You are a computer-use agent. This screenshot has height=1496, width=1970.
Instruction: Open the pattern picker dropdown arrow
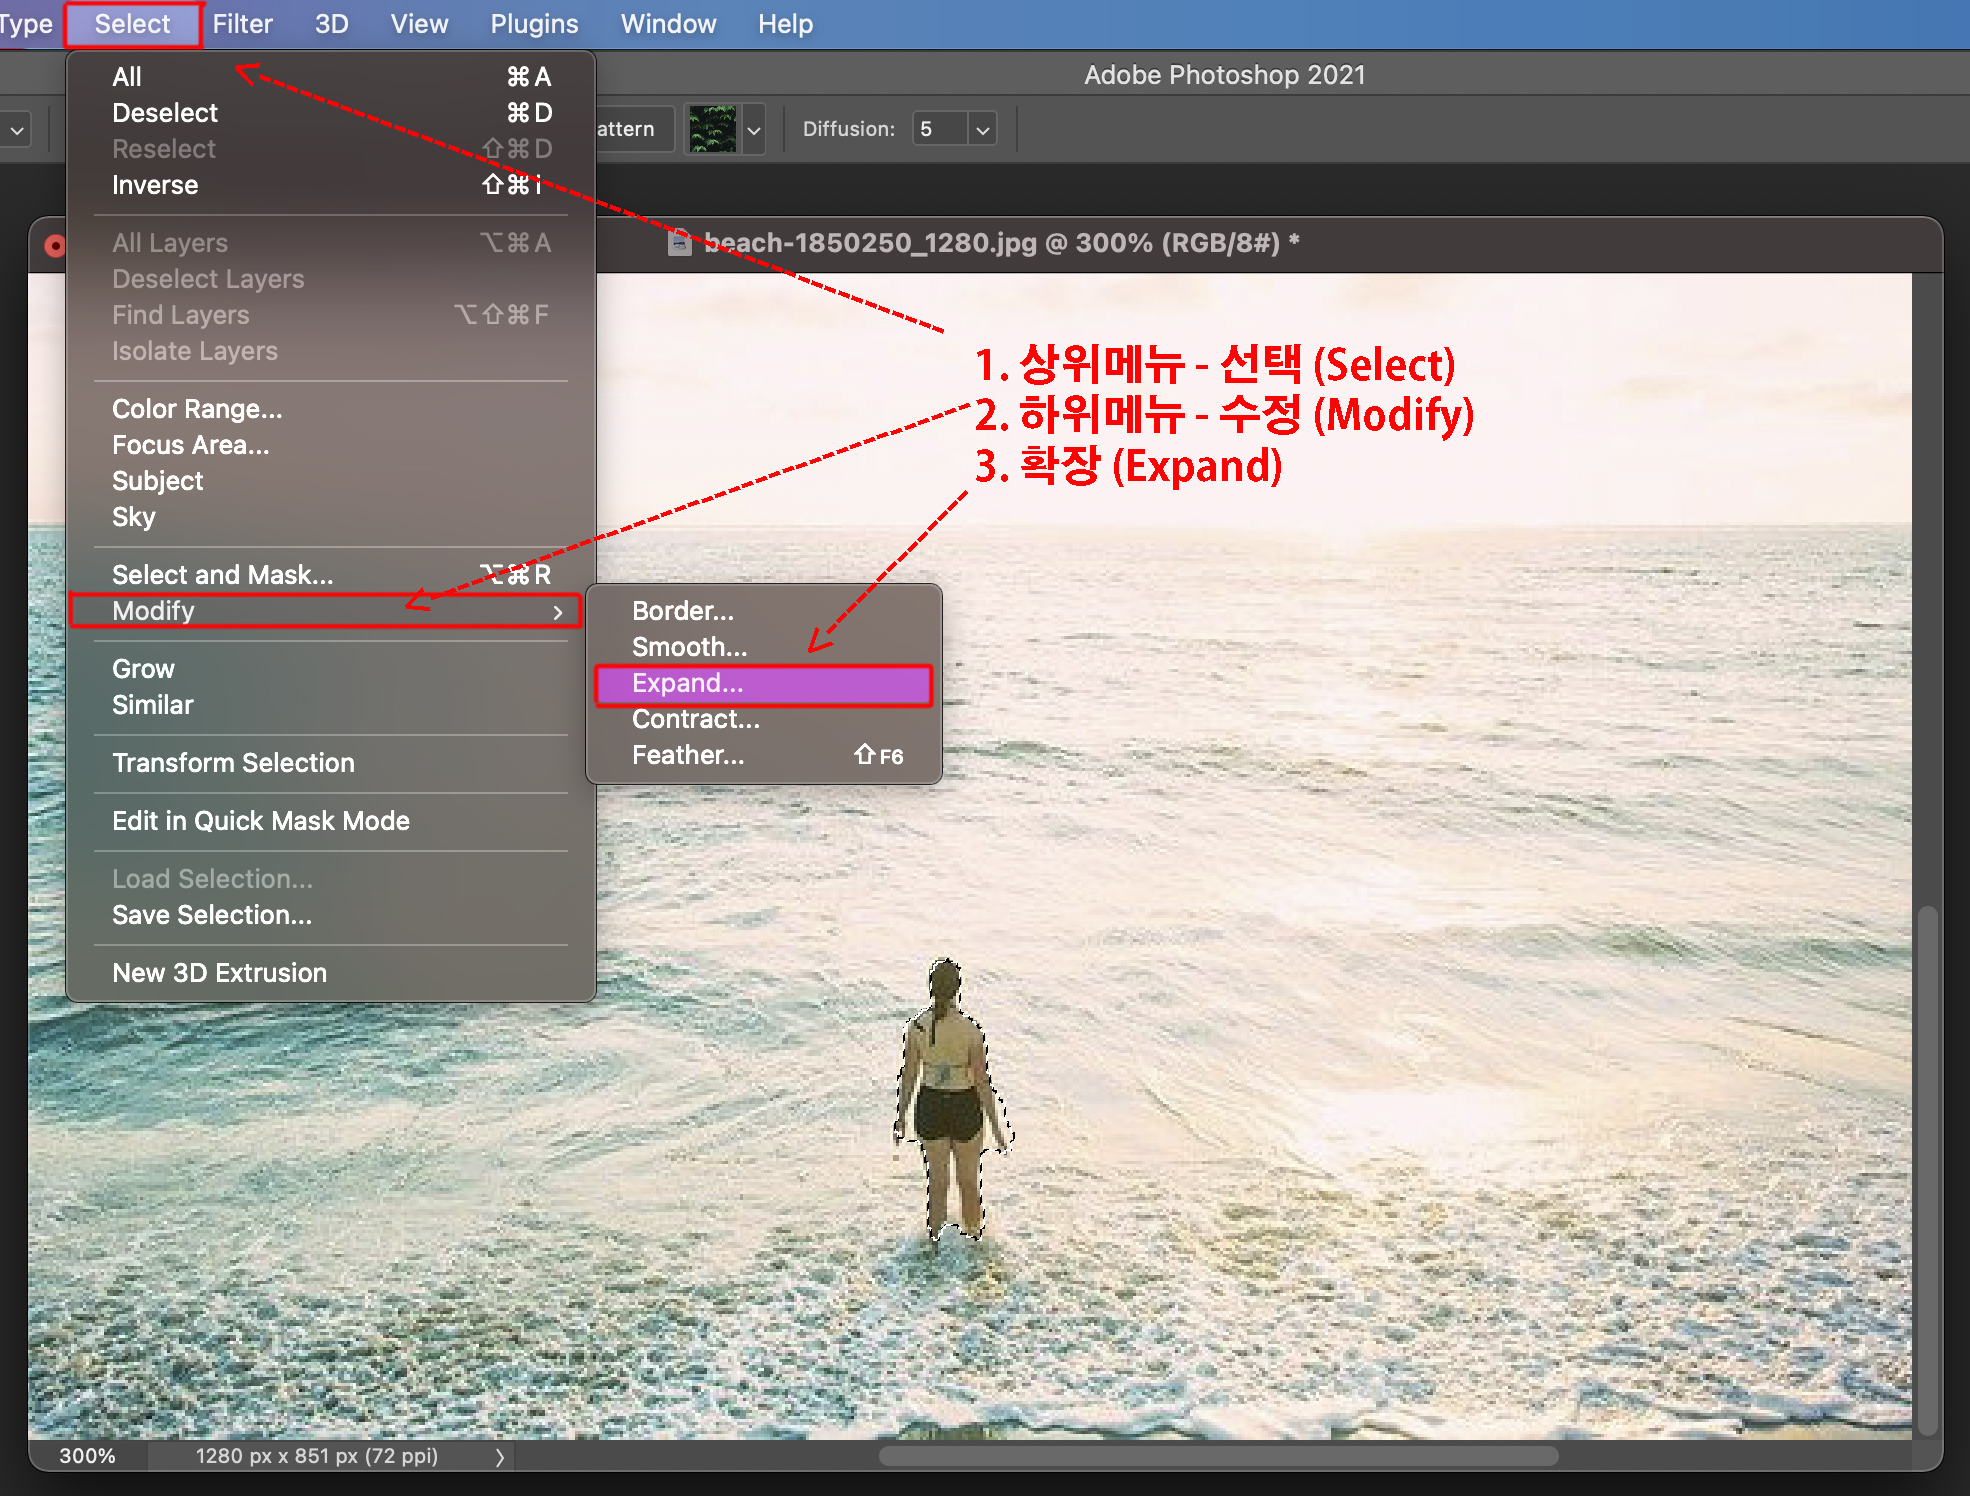754,130
